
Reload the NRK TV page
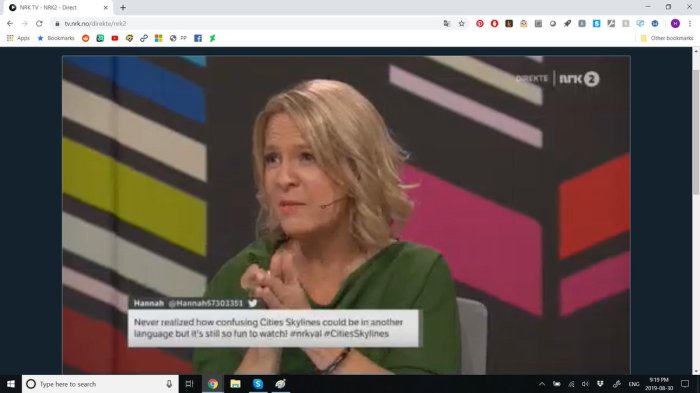[x=39, y=24]
